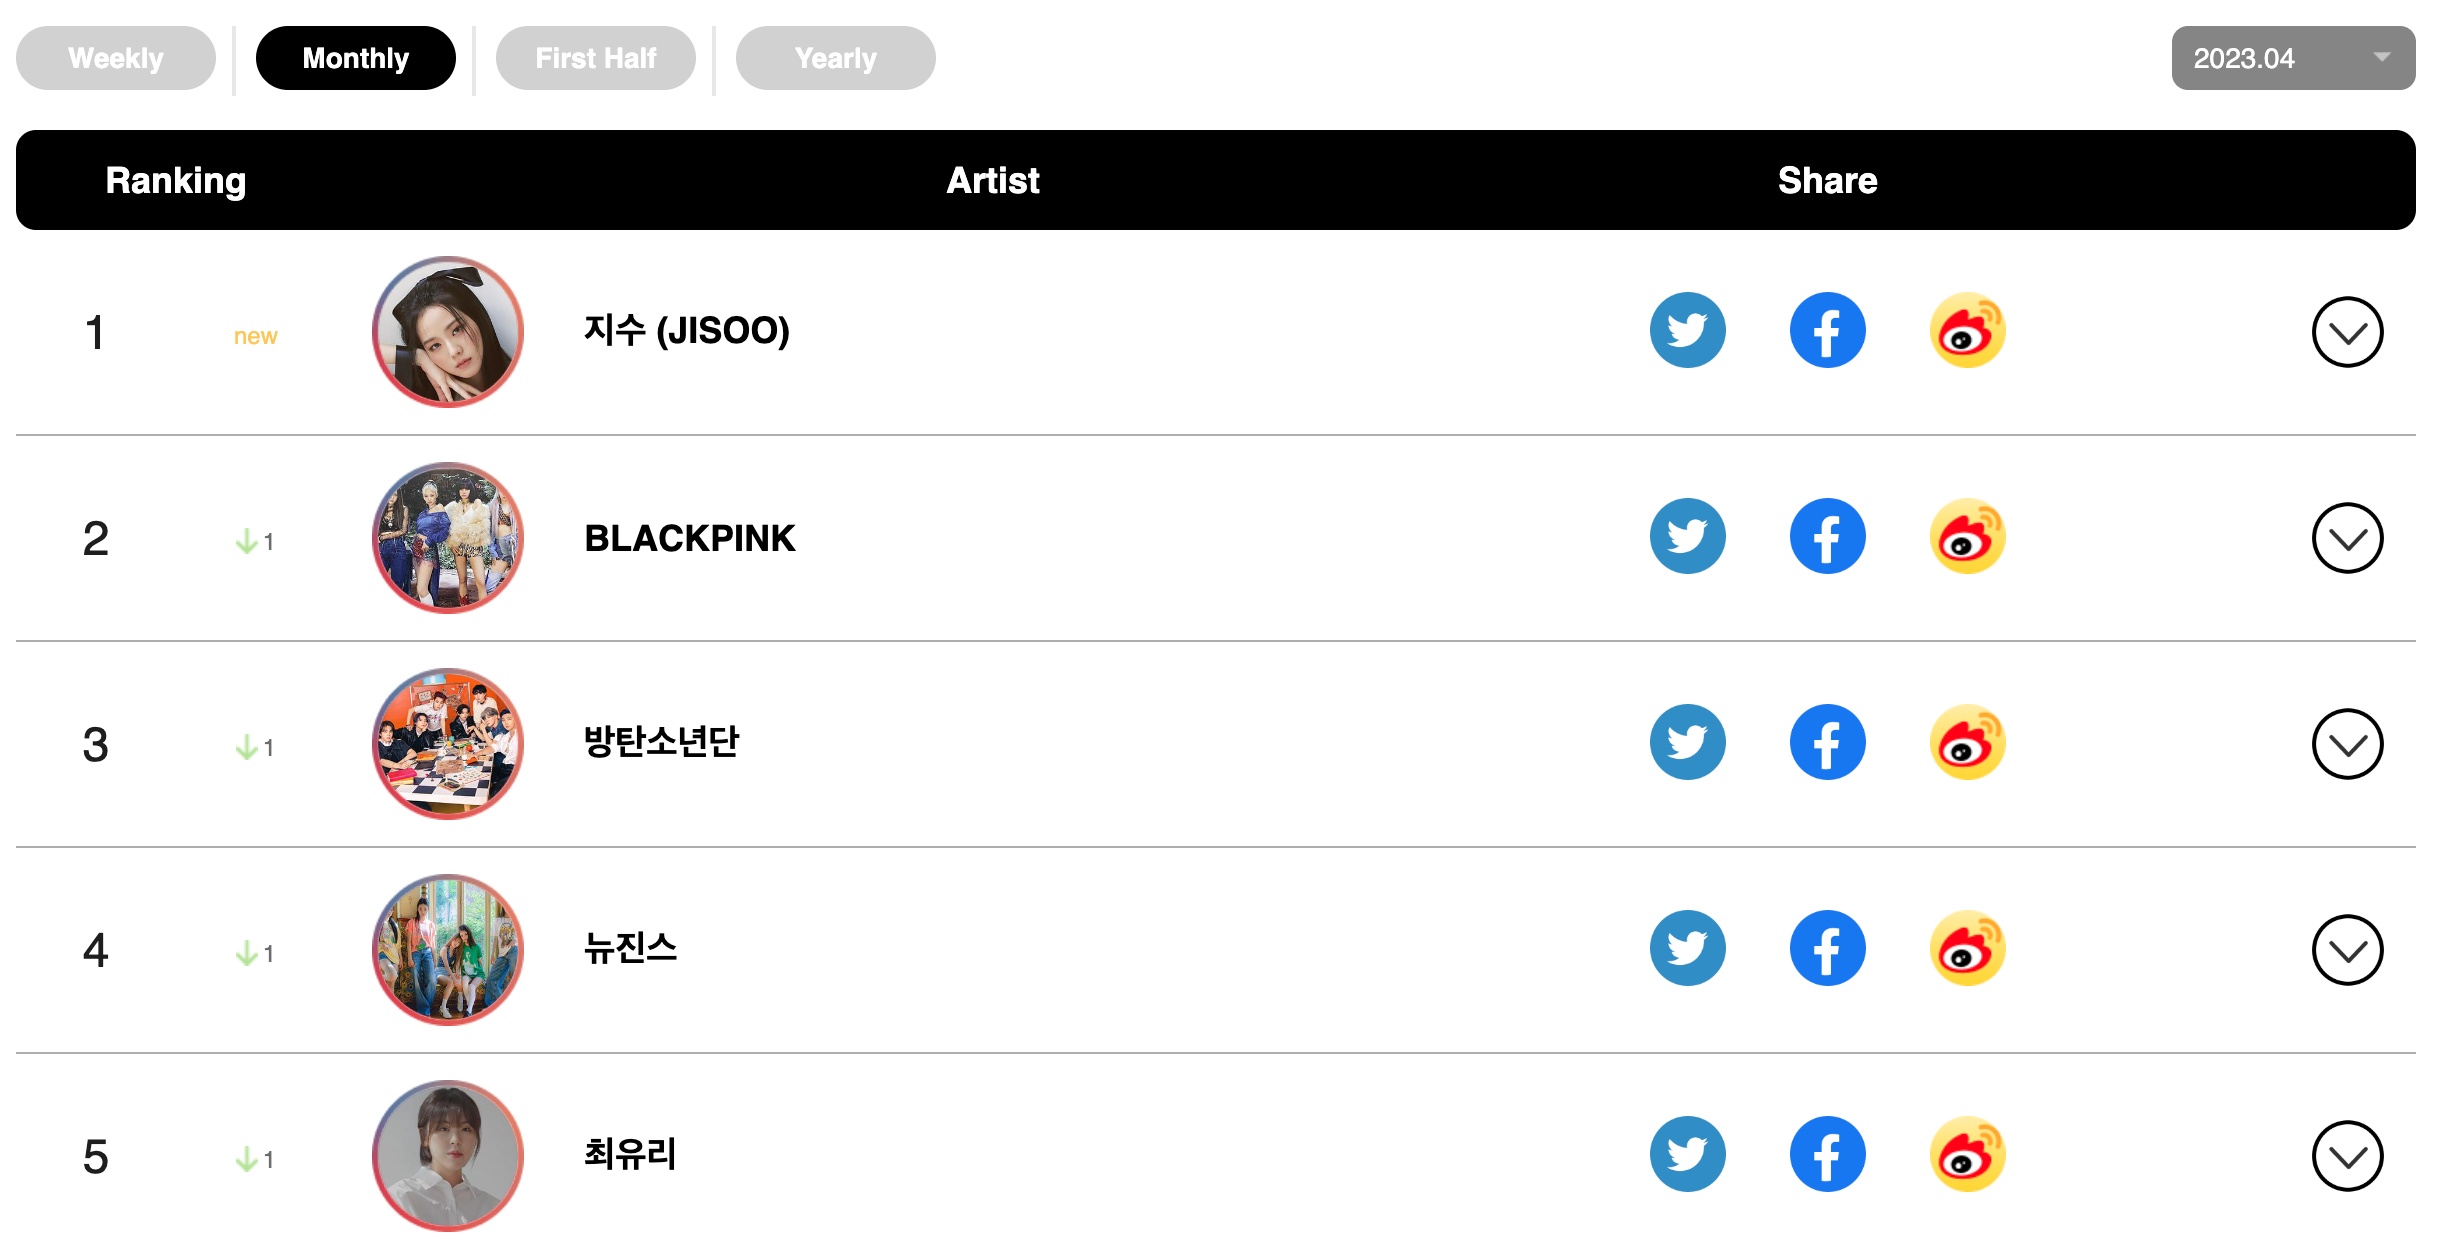Share 뉴진스 ranking on Twitter

(x=1687, y=949)
